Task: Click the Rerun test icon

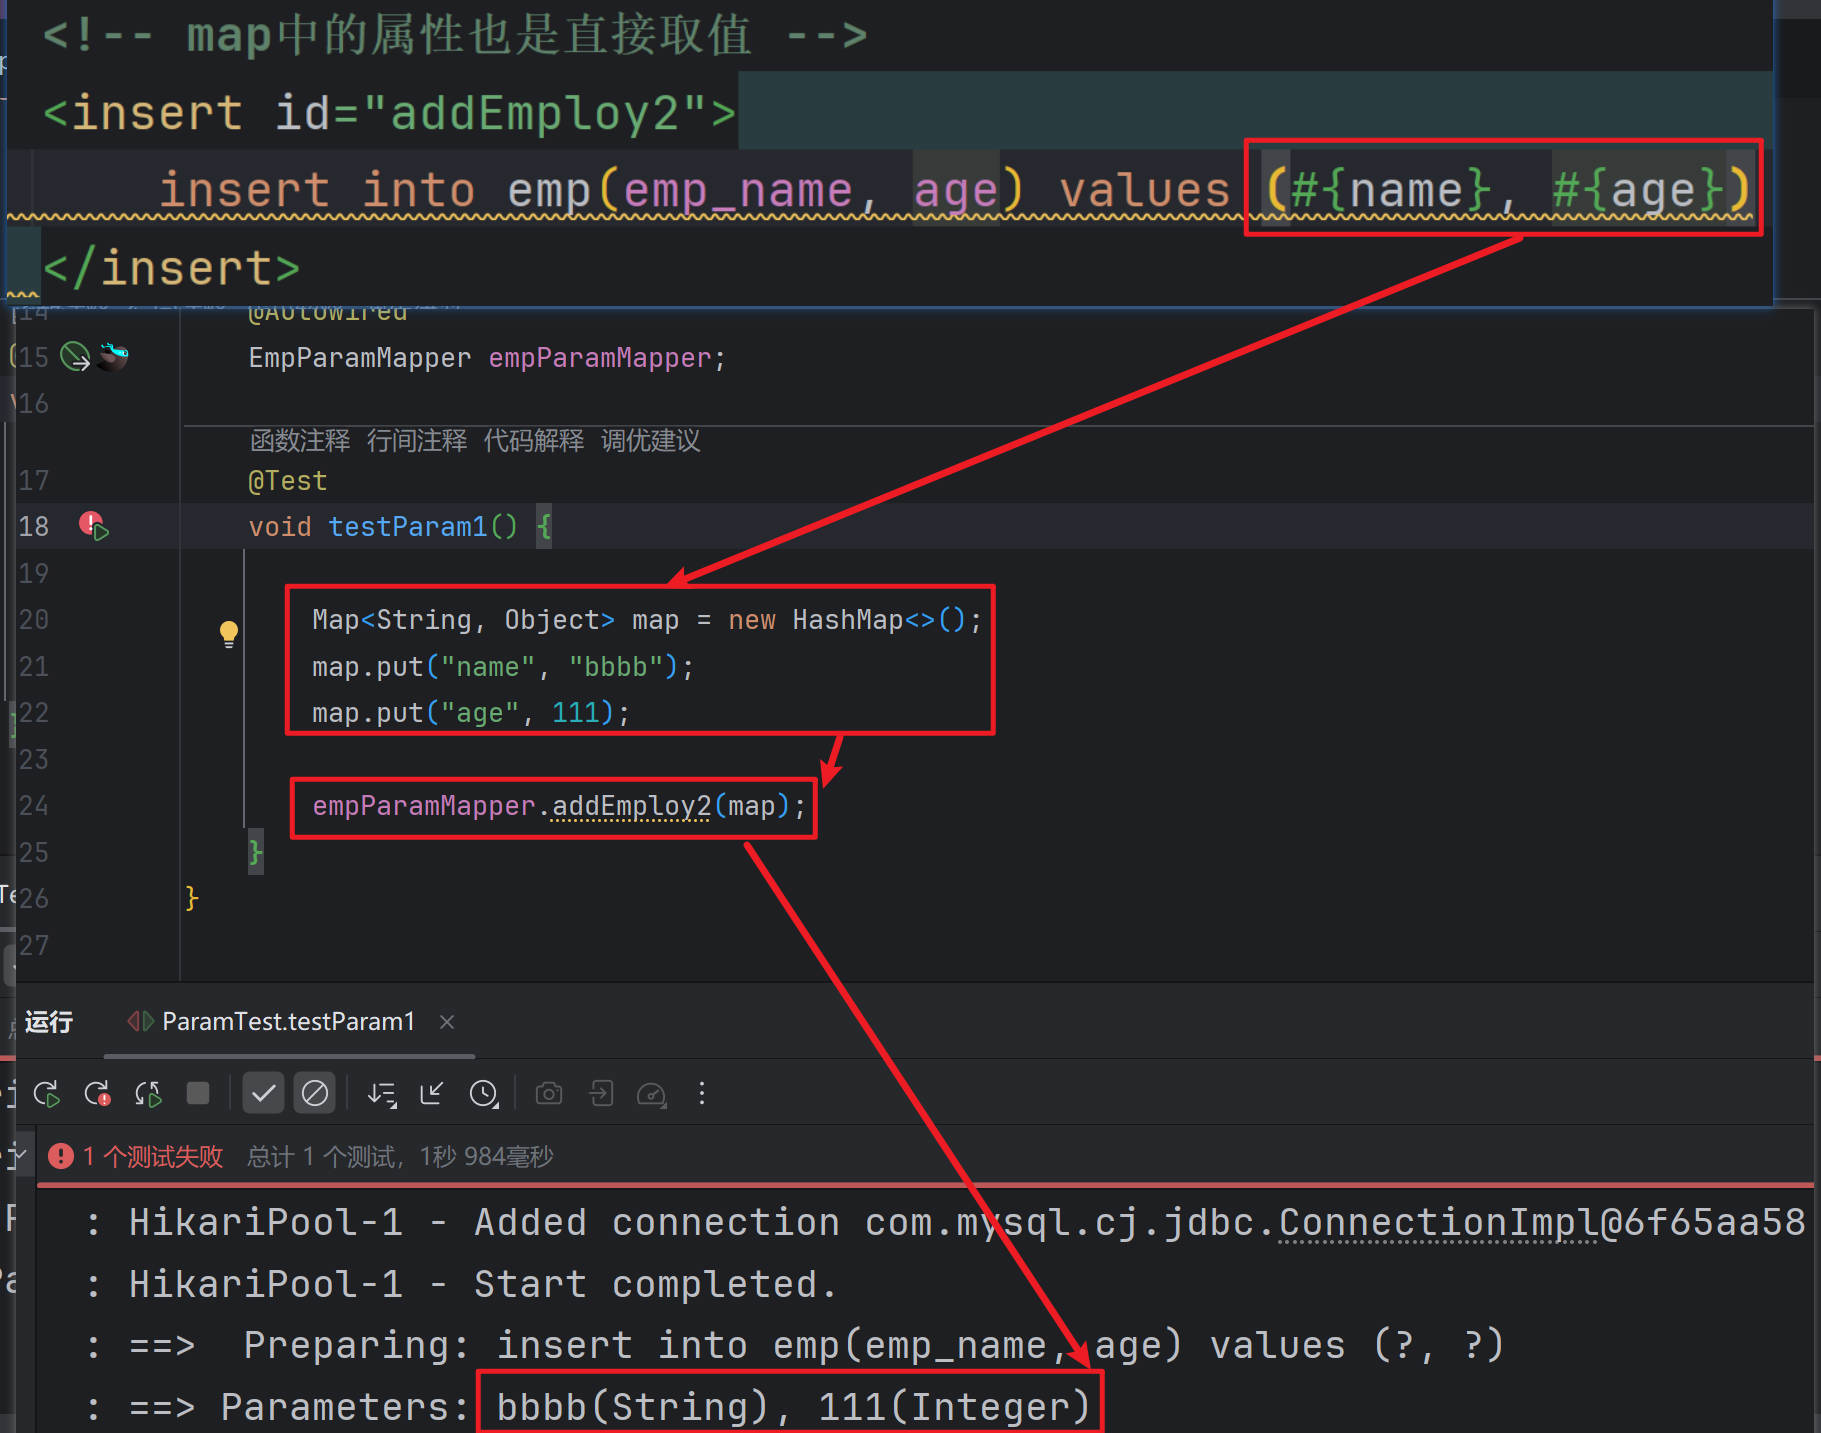Action: click(47, 1094)
